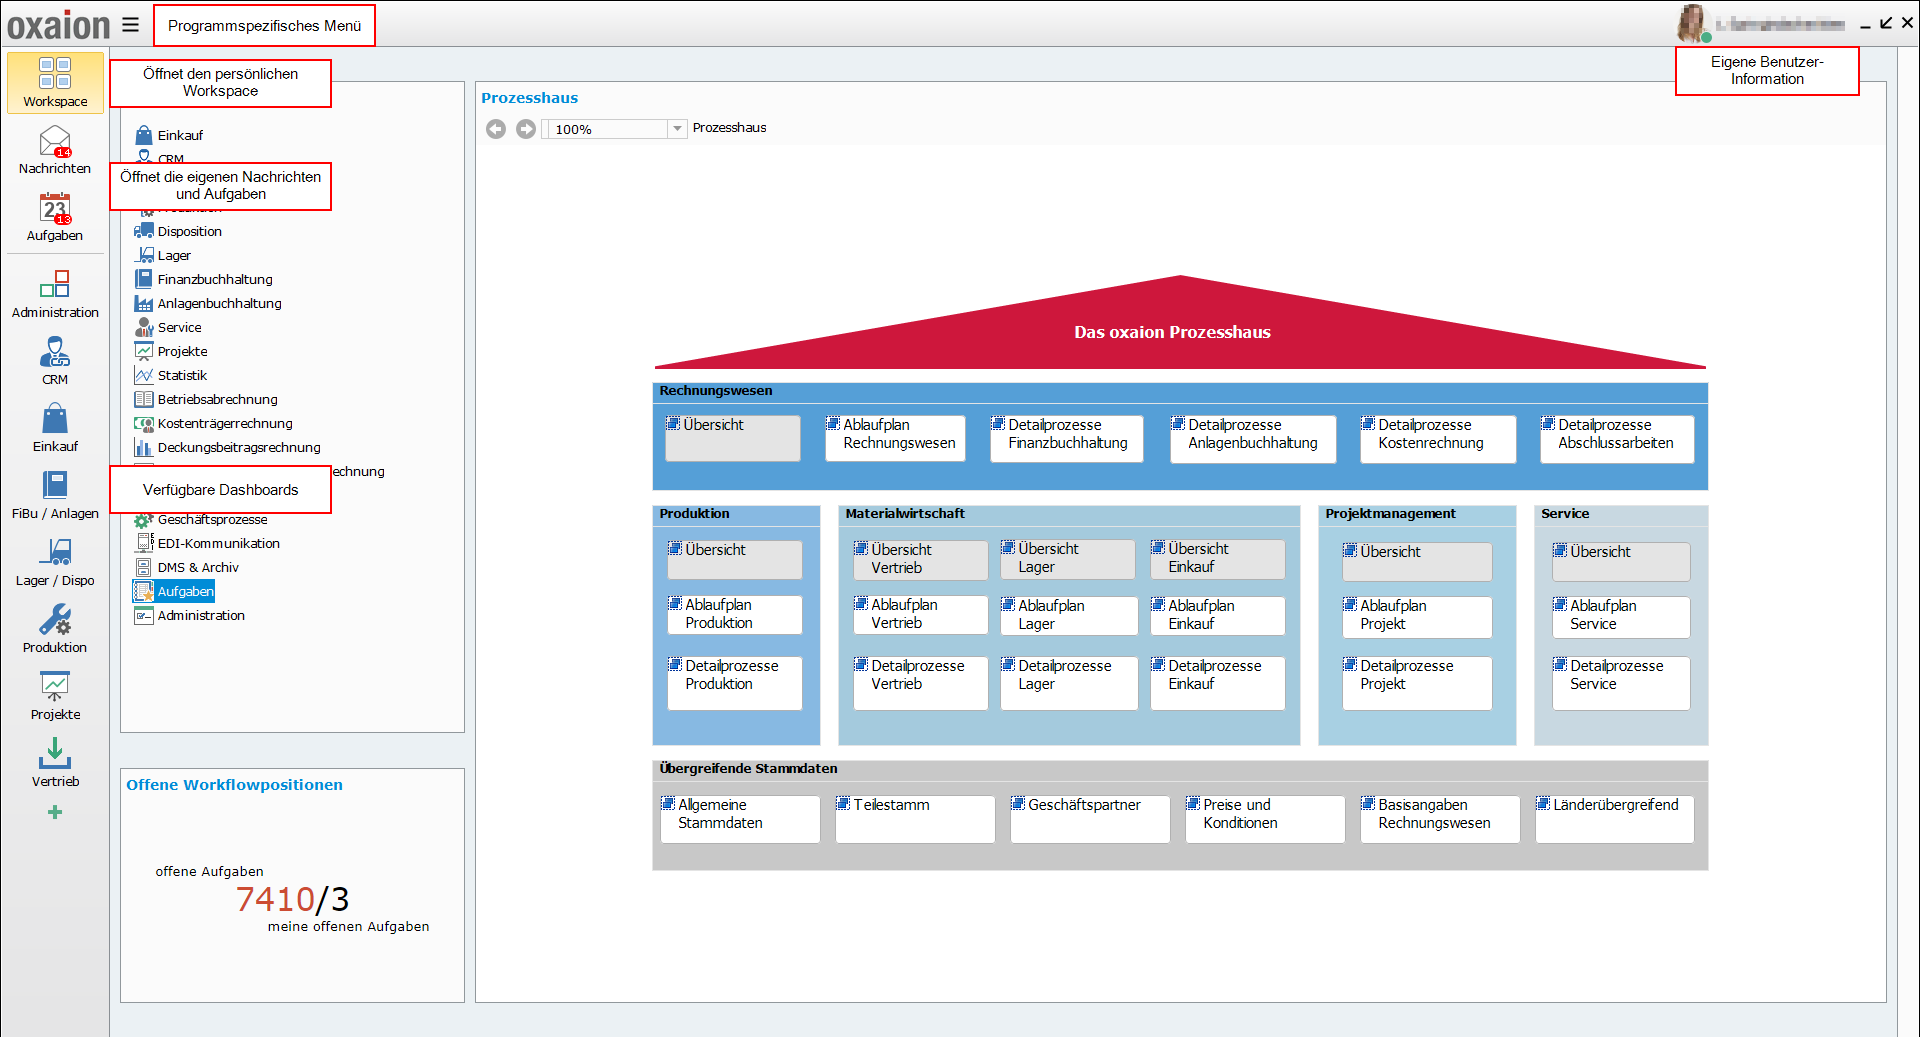
Task: Select Service in the dashboard list
Action: (168, 327)
